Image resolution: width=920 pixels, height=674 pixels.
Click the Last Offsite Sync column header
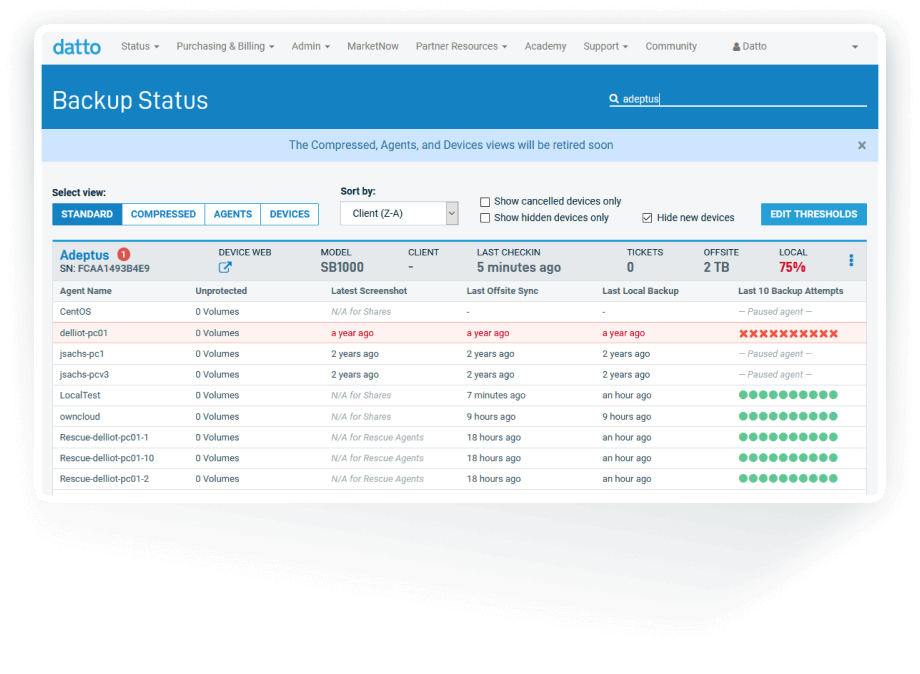click(x=502, y=291)
